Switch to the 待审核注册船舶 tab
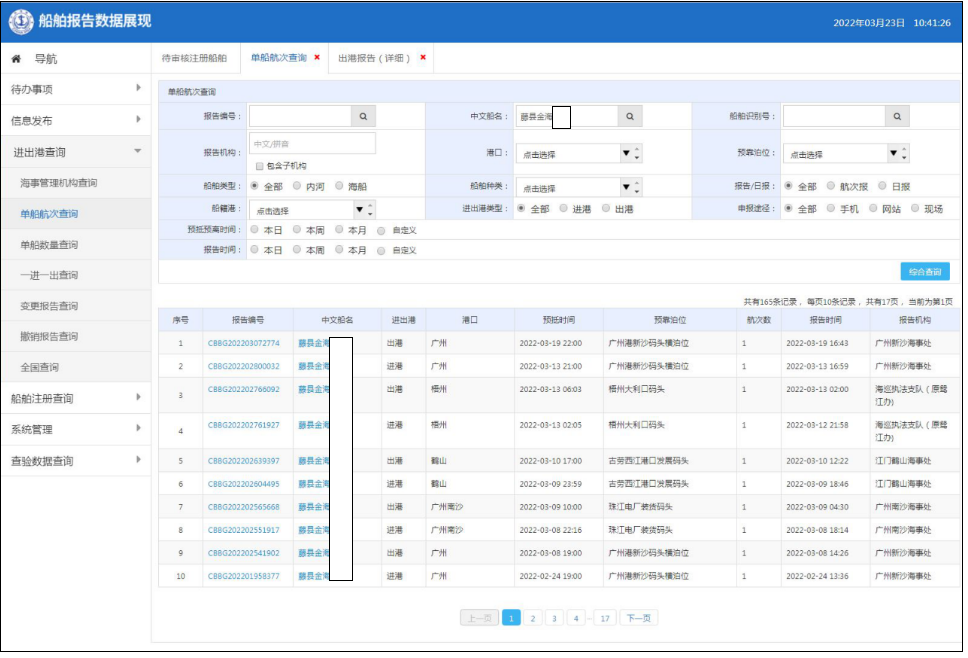The height and width of the screenshot is (658, 968). [x=194, y=59]
